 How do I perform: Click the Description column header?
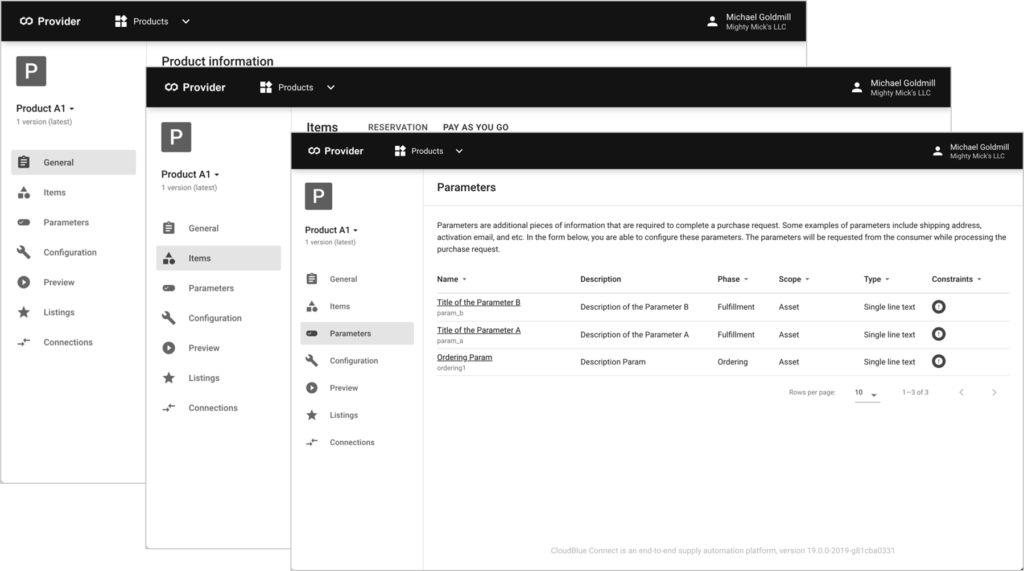click(600, 279)
